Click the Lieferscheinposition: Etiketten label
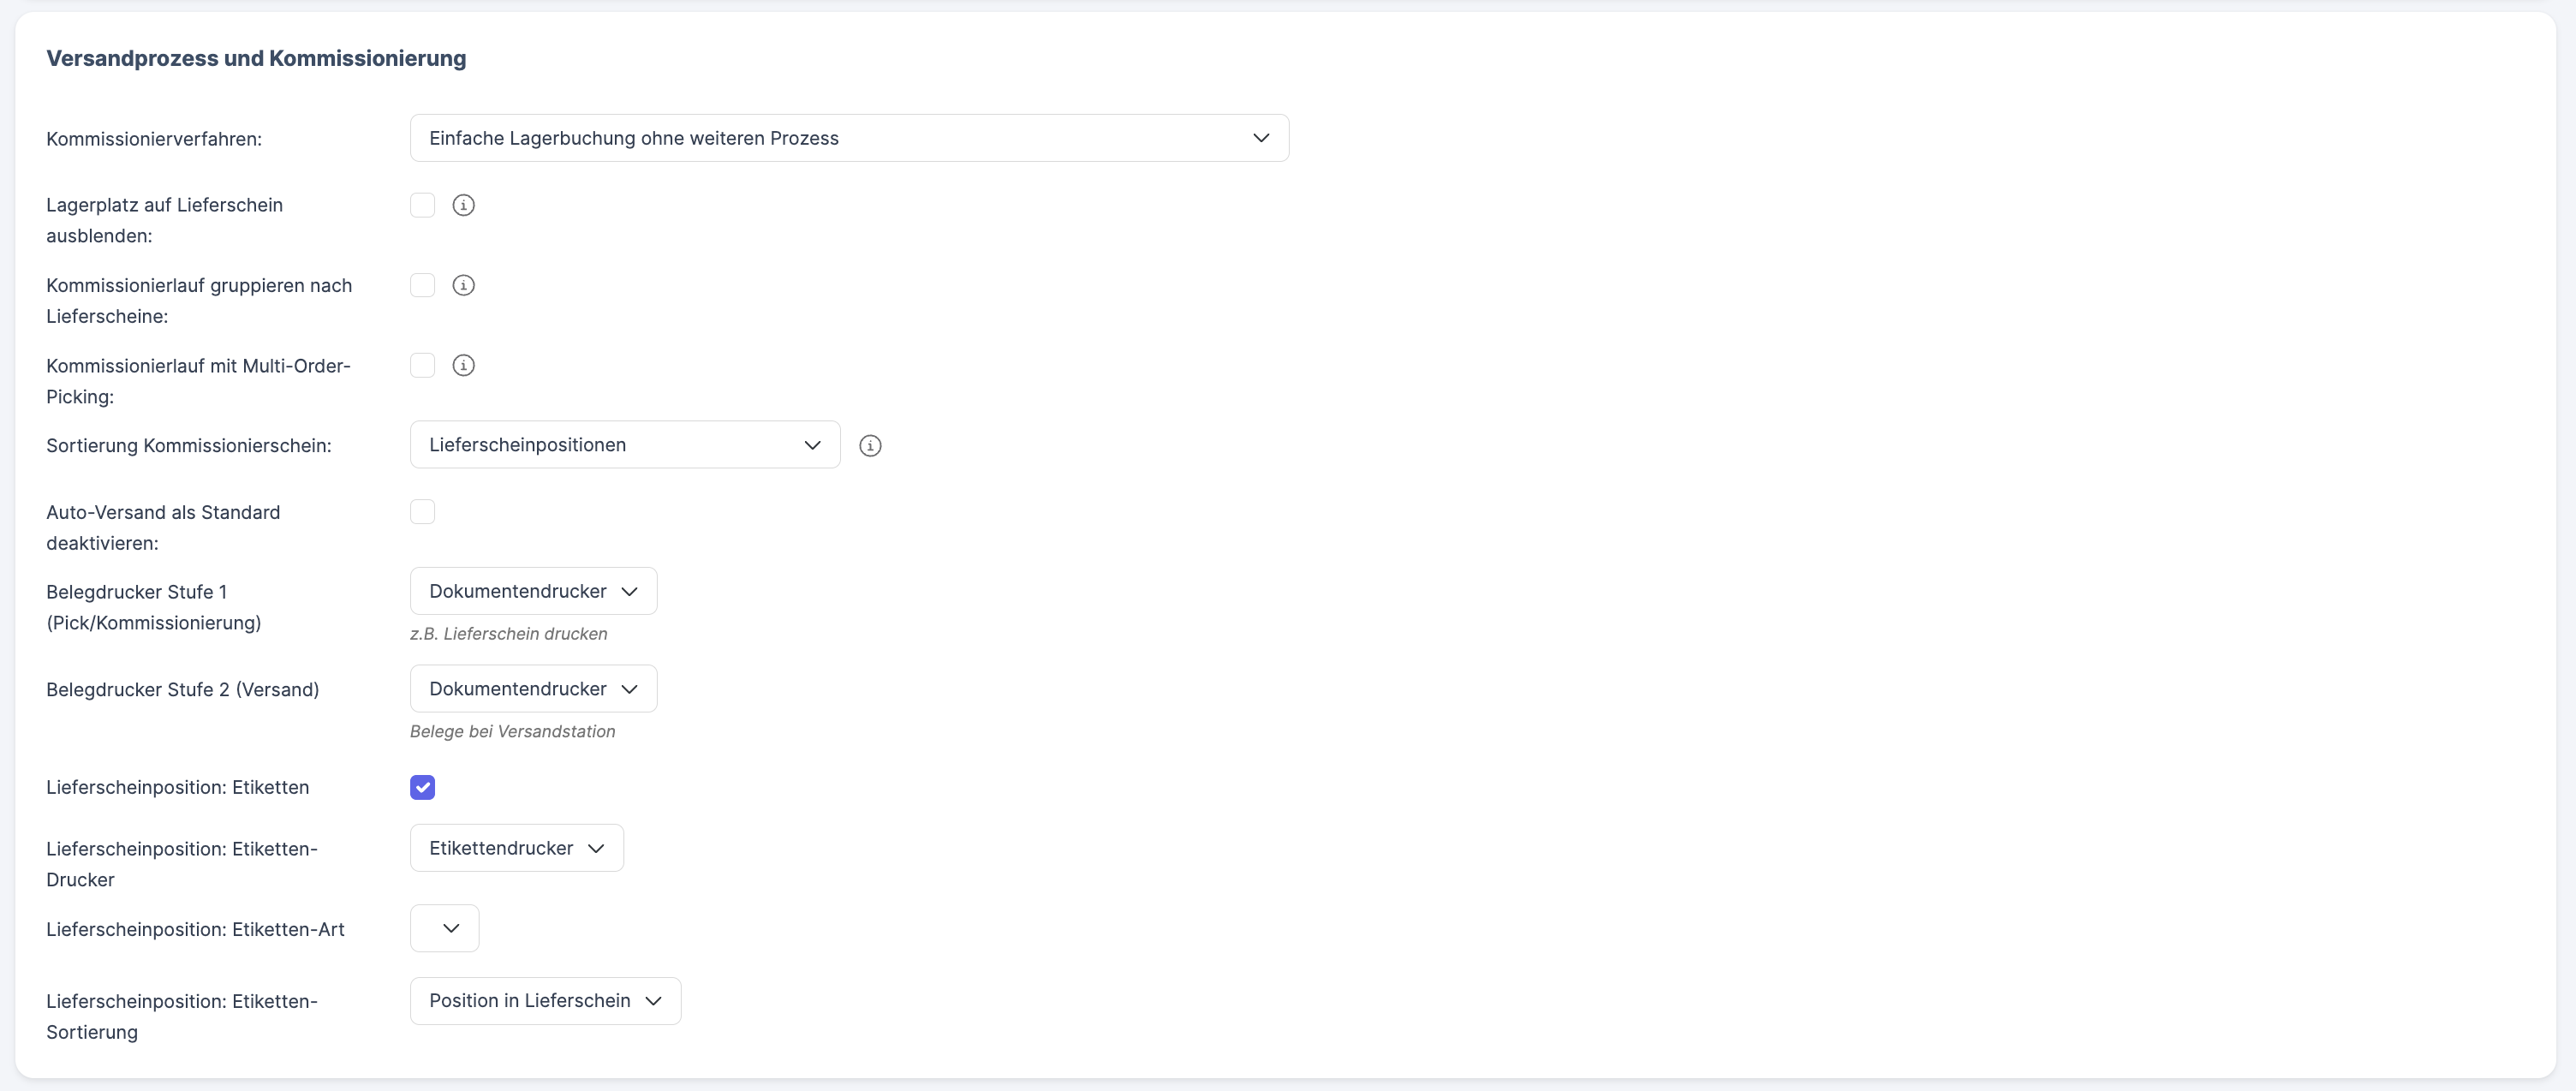This screenshot has height=1091, width=2576. [177, 788]
